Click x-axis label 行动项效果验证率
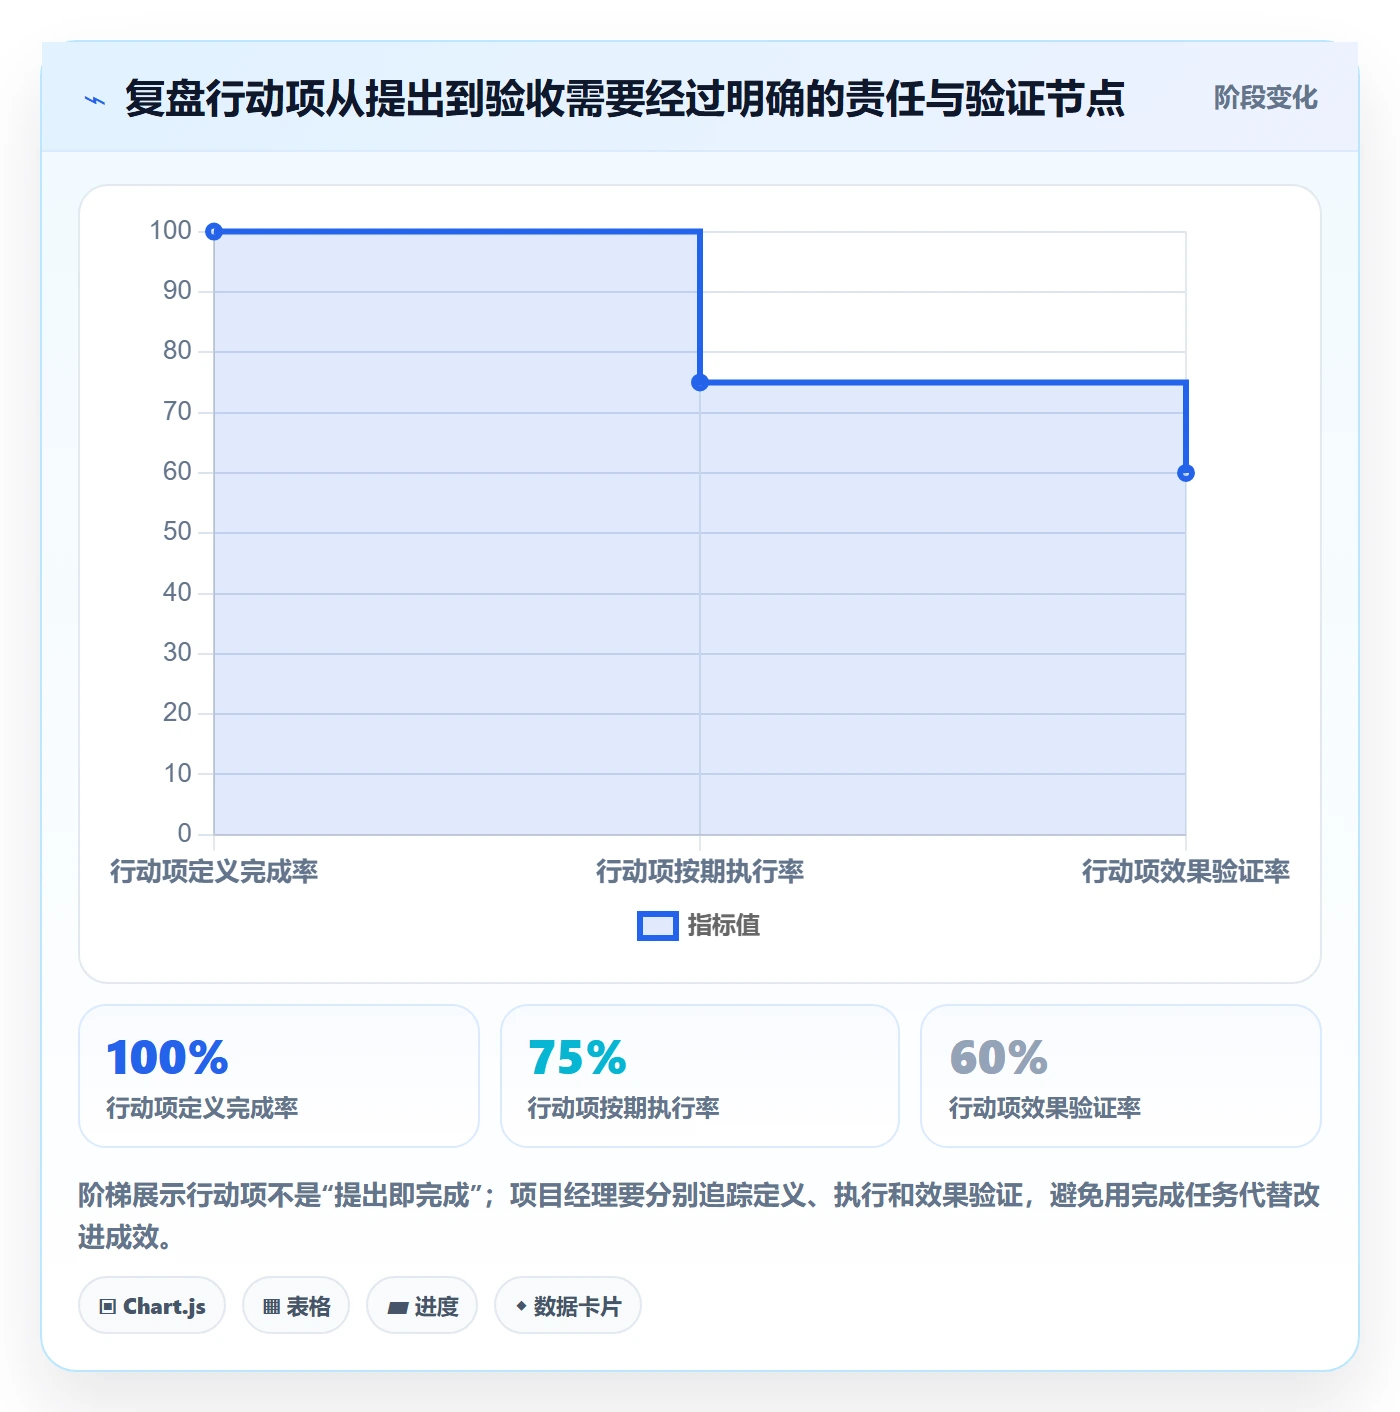The height and width of the screenshot is (1412, 1400). coord(1186,872)
